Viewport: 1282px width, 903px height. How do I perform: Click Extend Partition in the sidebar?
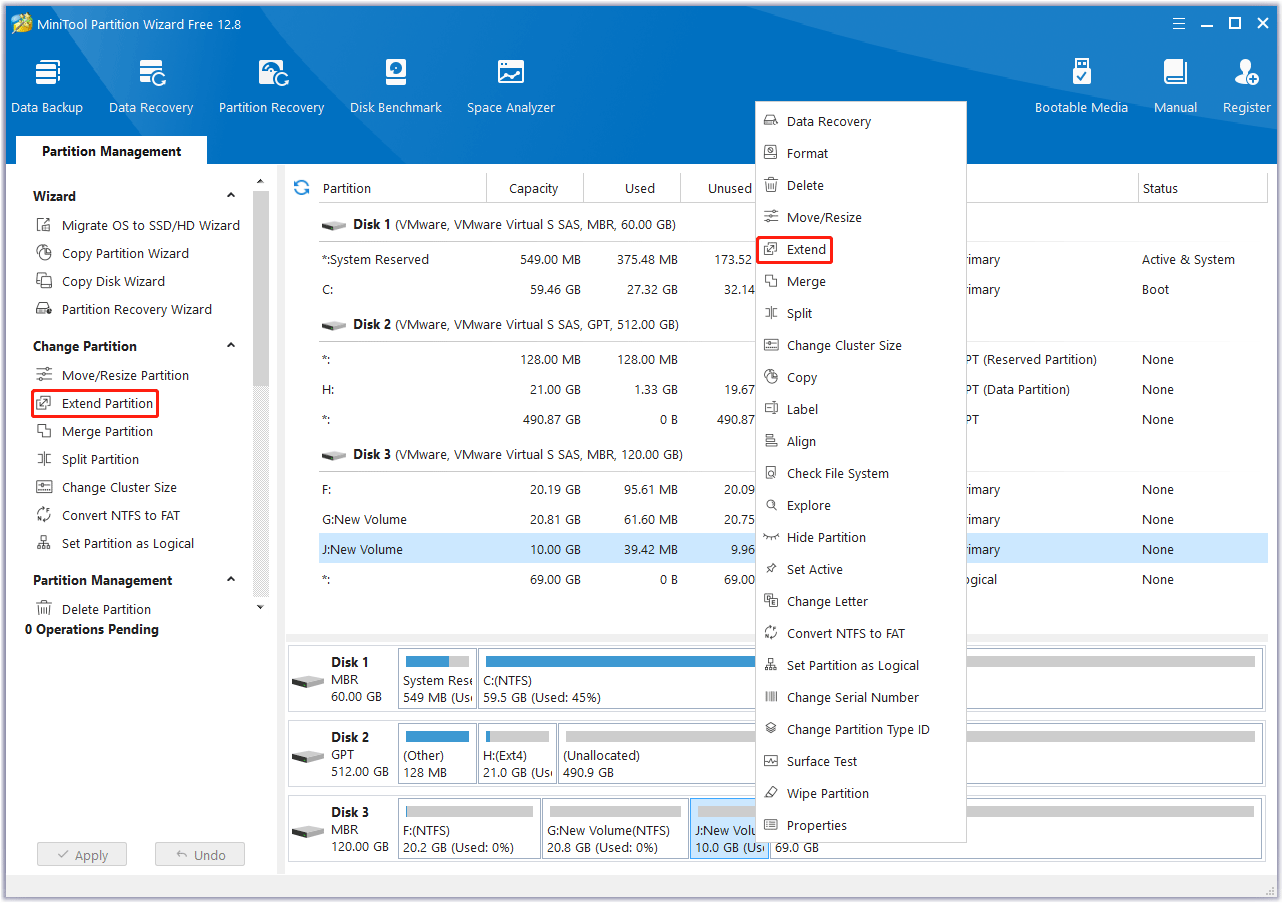tap(95, 403)
